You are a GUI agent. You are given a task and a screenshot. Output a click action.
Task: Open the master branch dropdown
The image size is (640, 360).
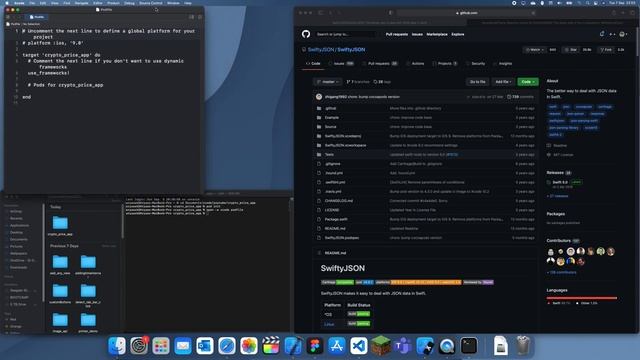[x=328, y=82]
